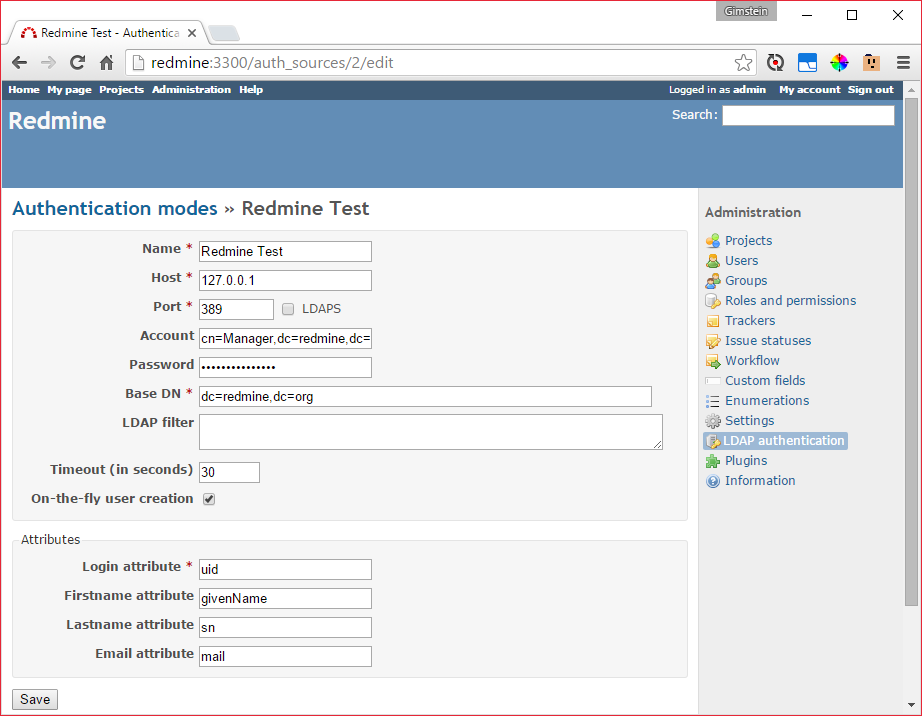Open Administration in top menu
Viewport: 922px width, 716px height.
[191, 89]
